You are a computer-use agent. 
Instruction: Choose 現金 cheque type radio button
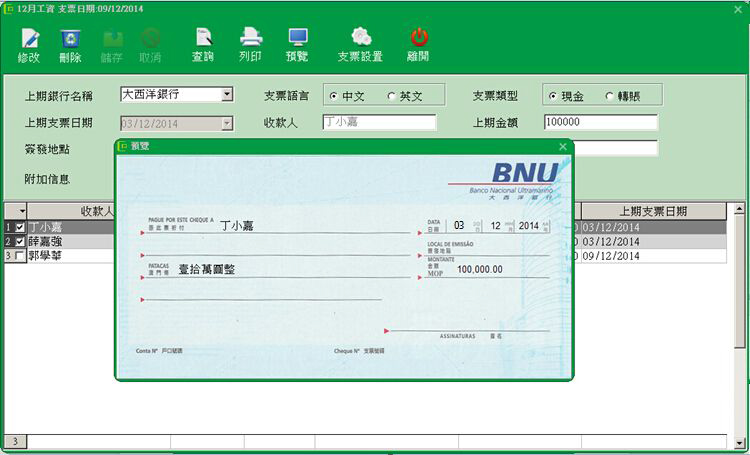(x=553, y=97)
